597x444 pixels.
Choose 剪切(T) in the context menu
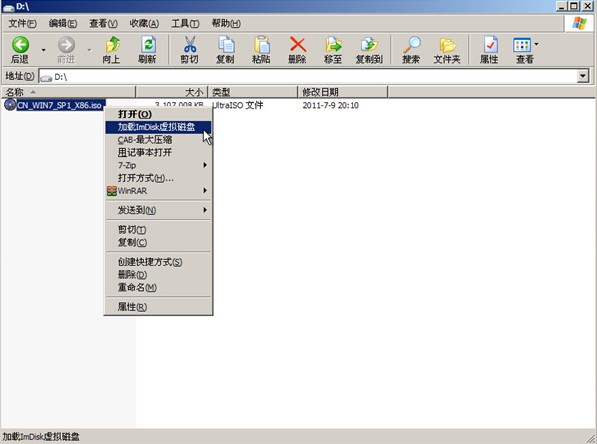[x=158, y=230]
